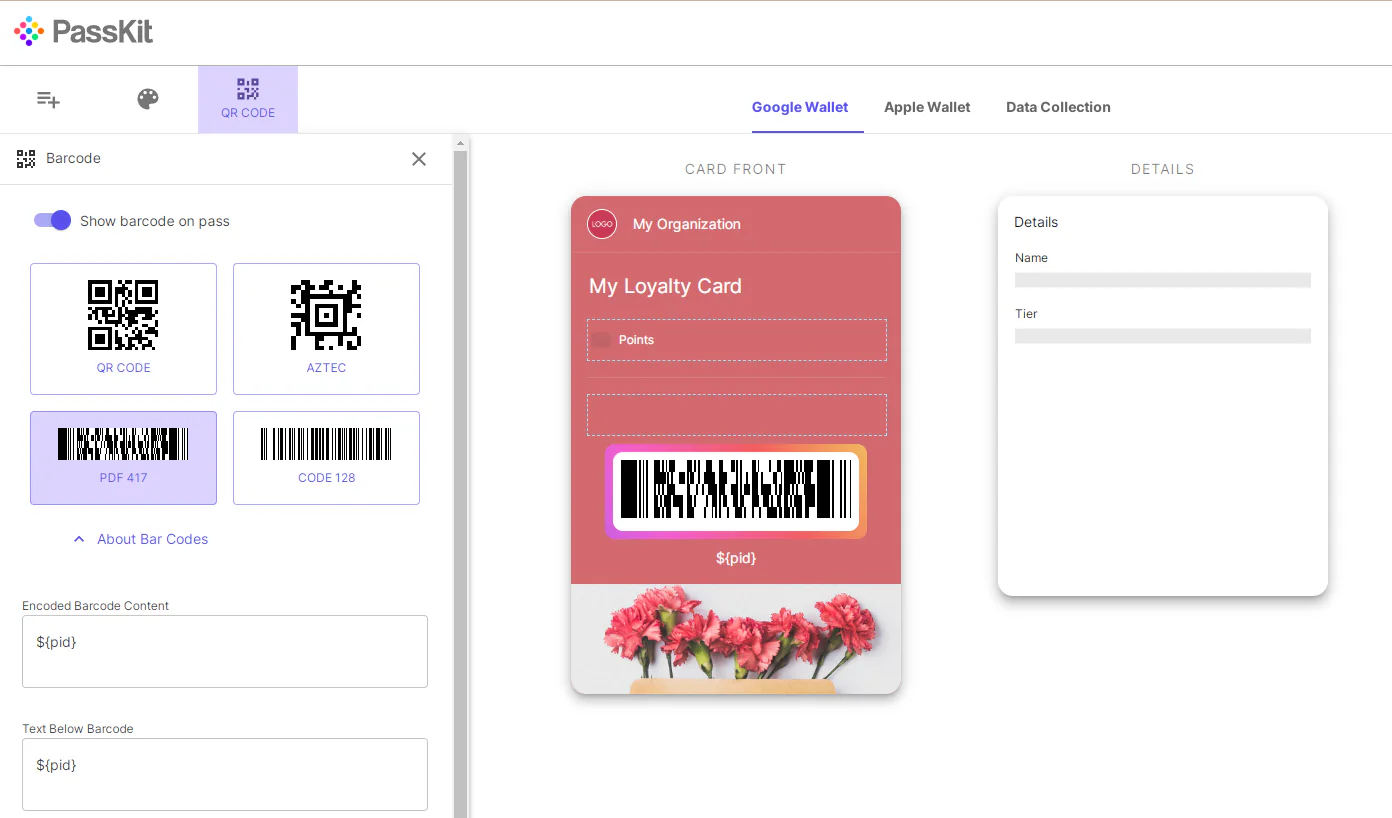Select the empty dashed field below Points
1392x818 pixels.
click(x=736, y=415)
